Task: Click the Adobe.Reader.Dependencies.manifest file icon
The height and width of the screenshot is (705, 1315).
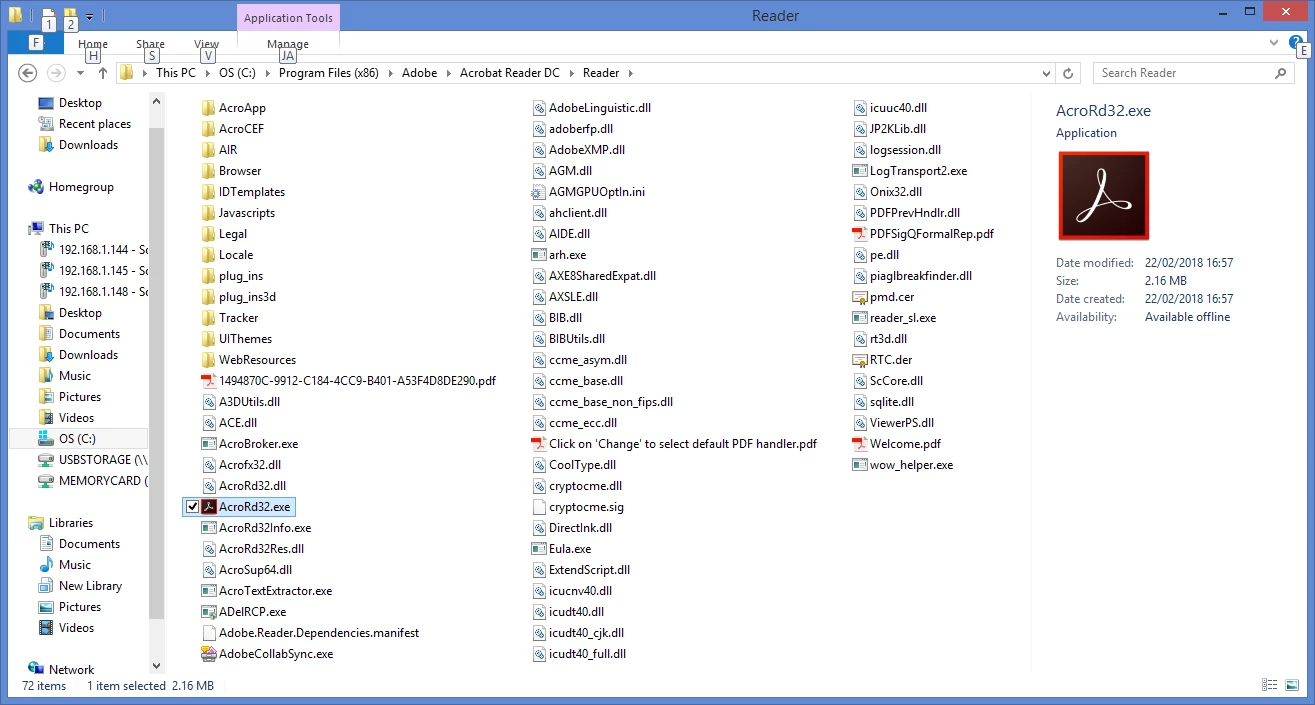Action: pyautogui.click(x=209, y=633)
